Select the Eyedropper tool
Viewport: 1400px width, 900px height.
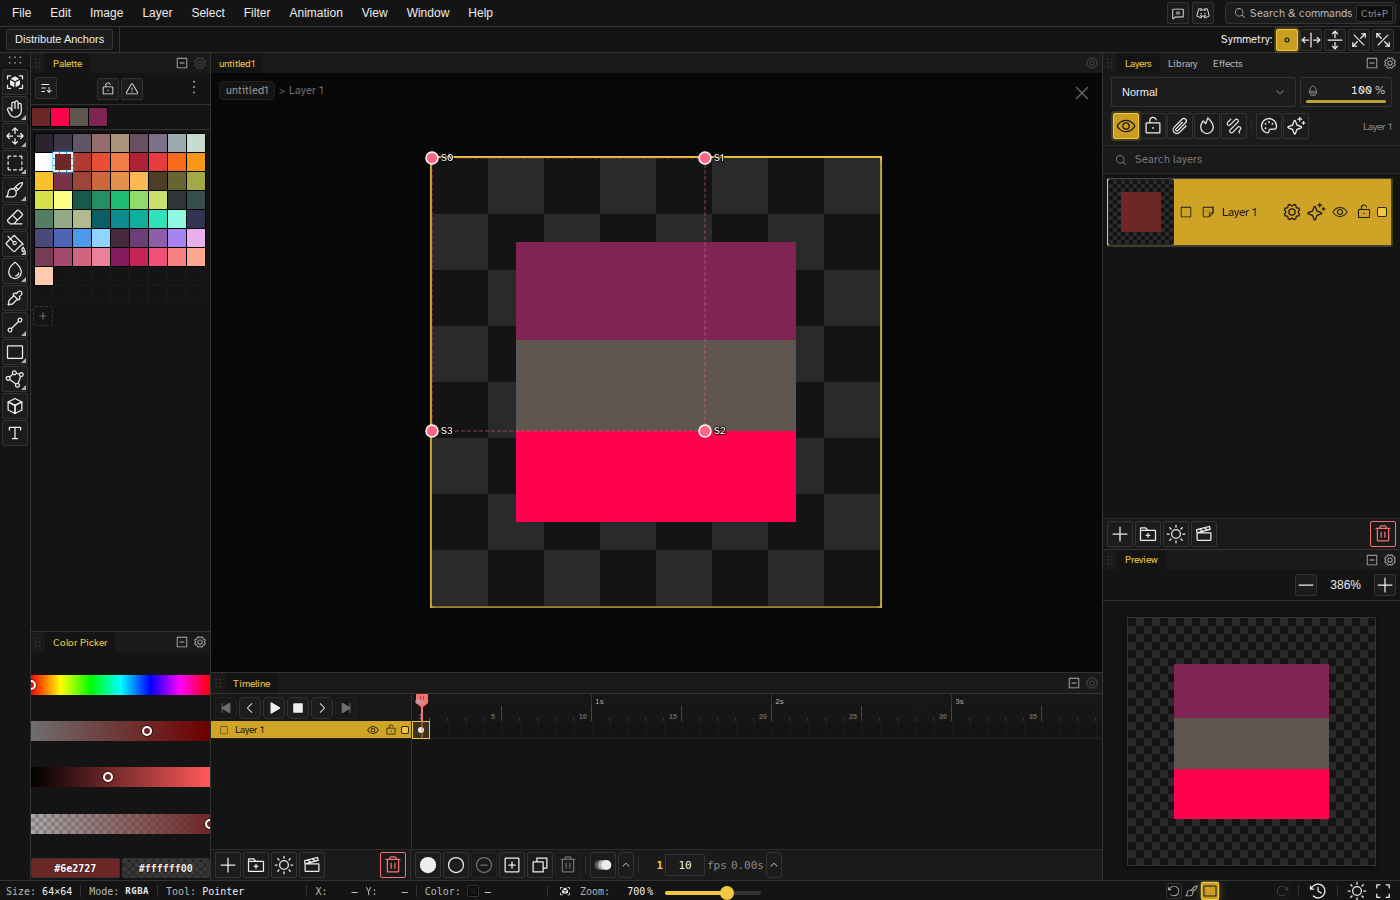(15, 298)
